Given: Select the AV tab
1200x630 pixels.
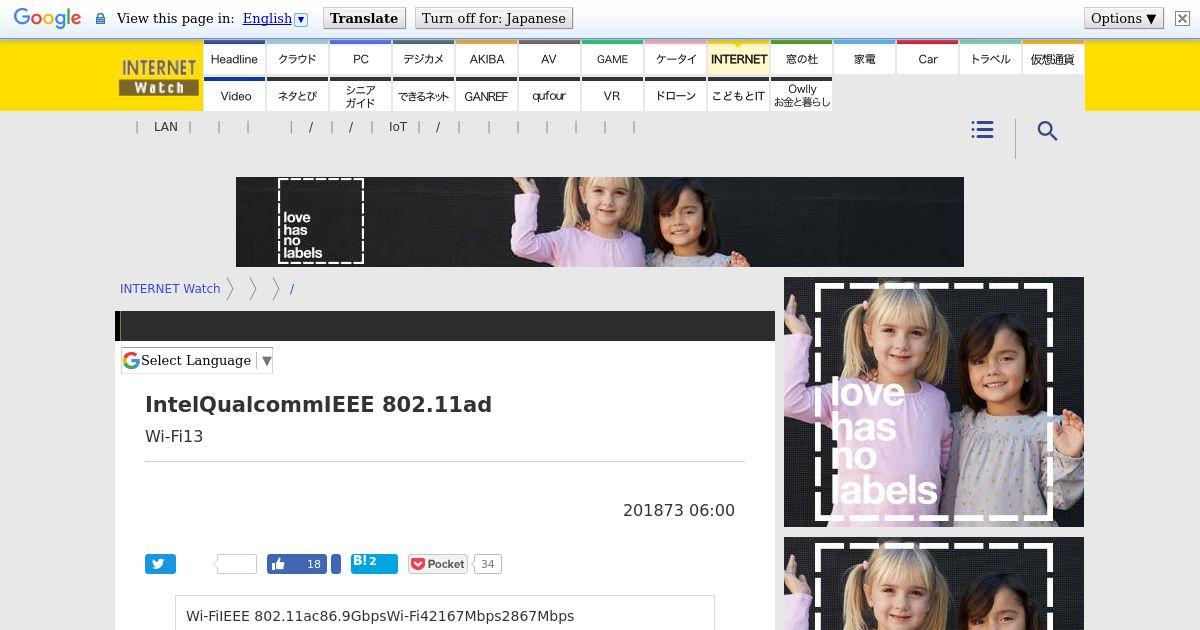Looking at the screenshot, I should click(x=549, y=59).
